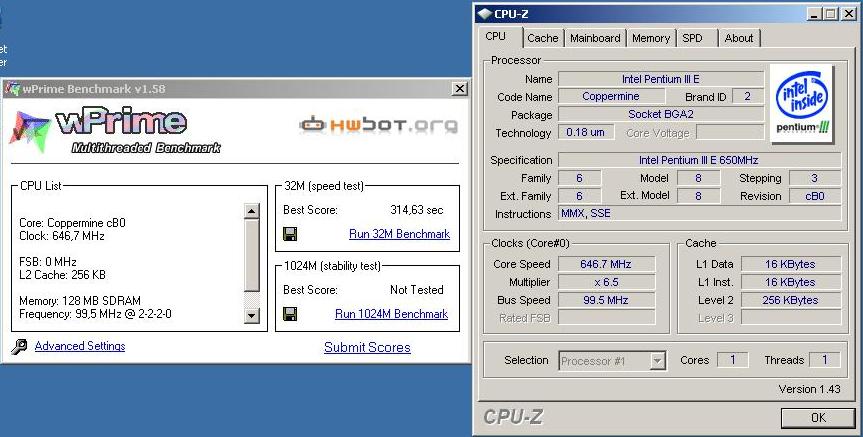Click the Instructions field 'MMX, SSE'
Viewport: 863px width, 437px height.
700,214
